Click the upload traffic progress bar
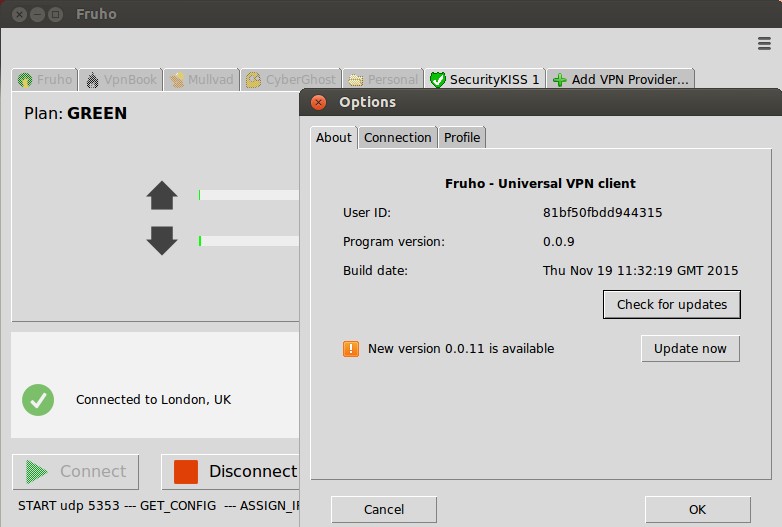Screen dimensions: 782x527 click(x=249, y=195)
